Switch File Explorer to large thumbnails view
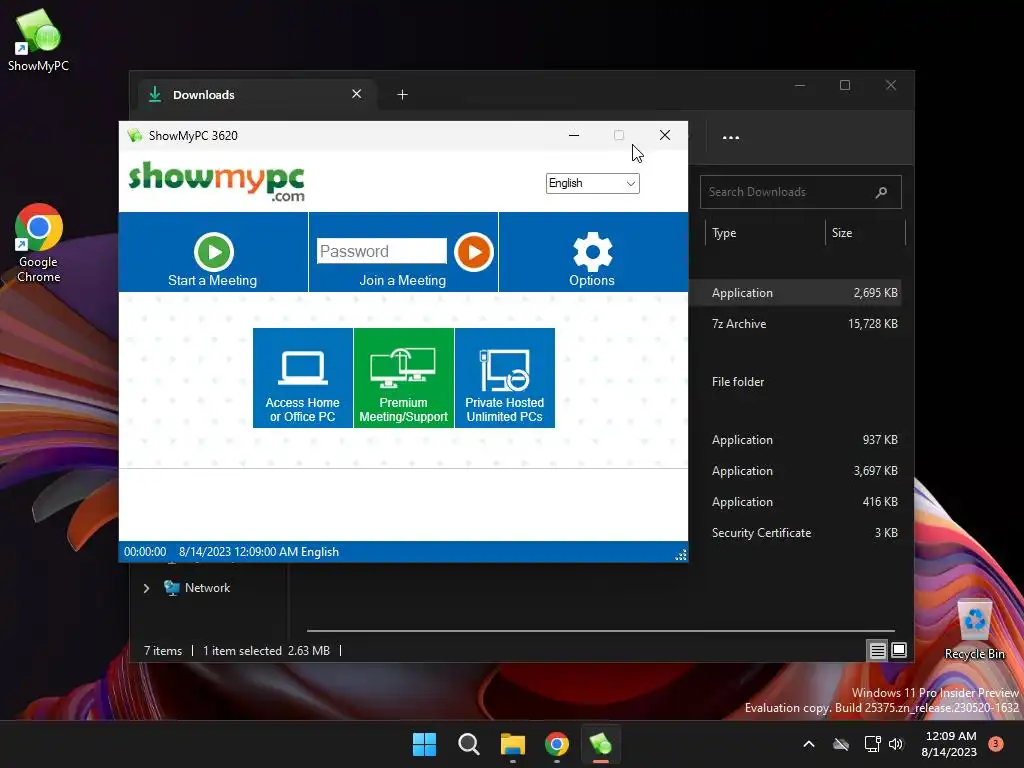 coord(899,650)
